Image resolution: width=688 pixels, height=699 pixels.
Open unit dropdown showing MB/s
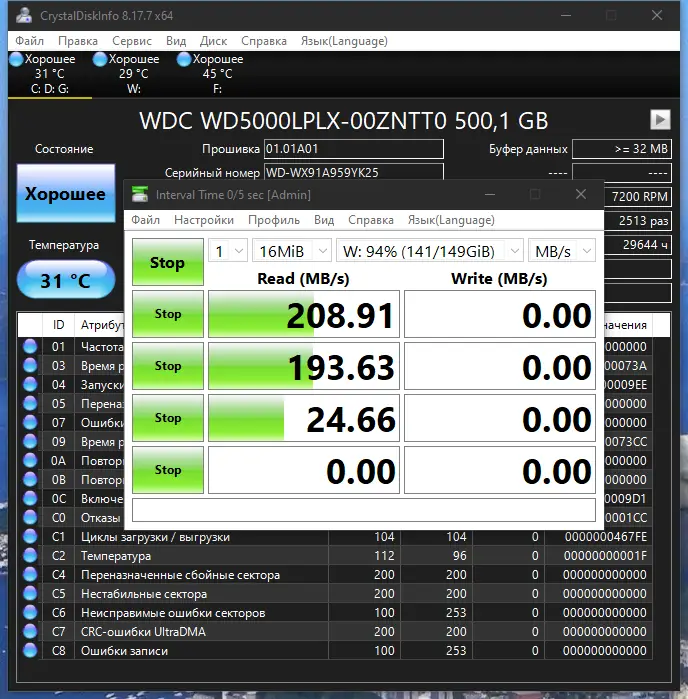click(x=562, y=251)
